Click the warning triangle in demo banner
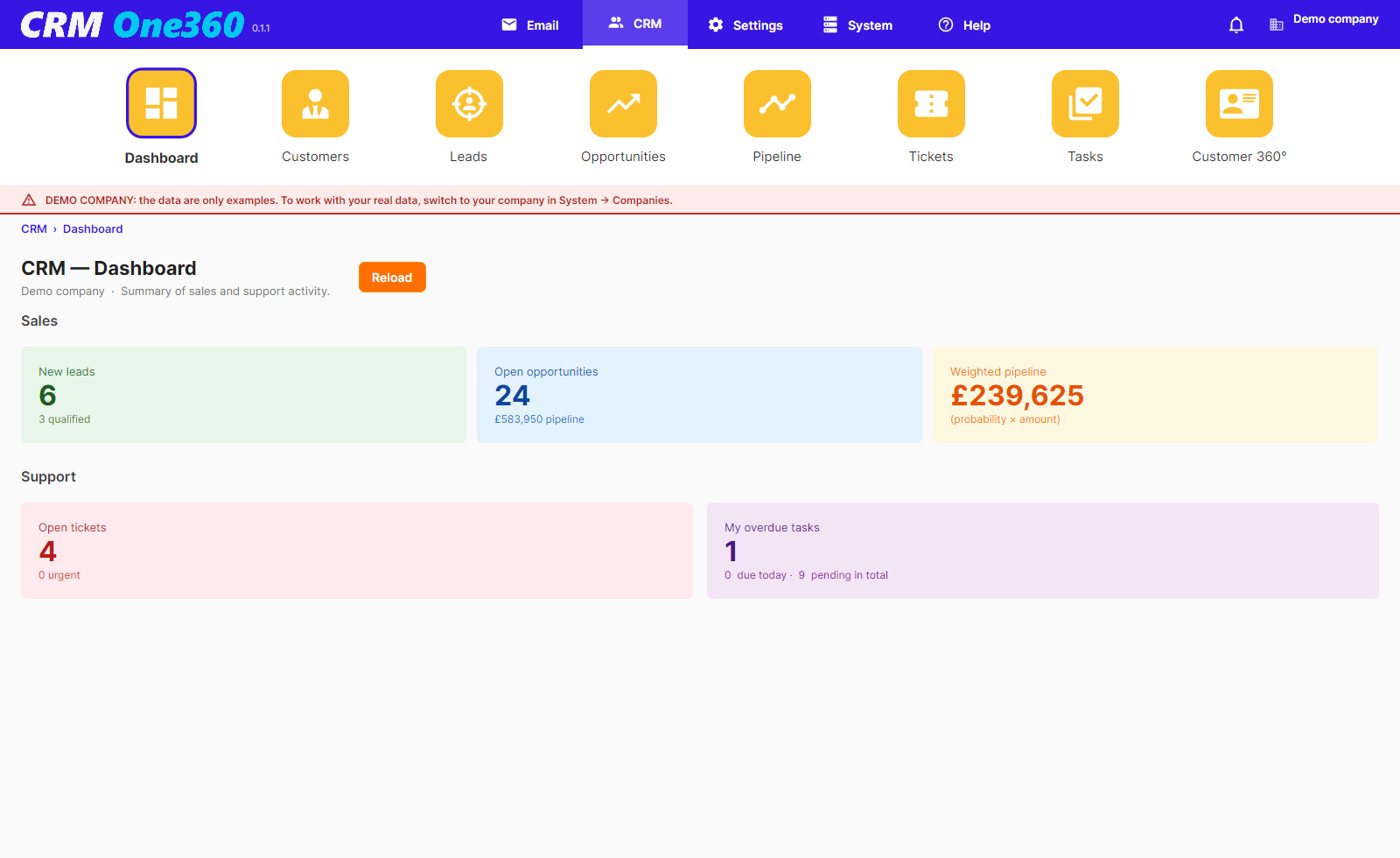Viewport: 1400px width, 858px height. [29, 200]
